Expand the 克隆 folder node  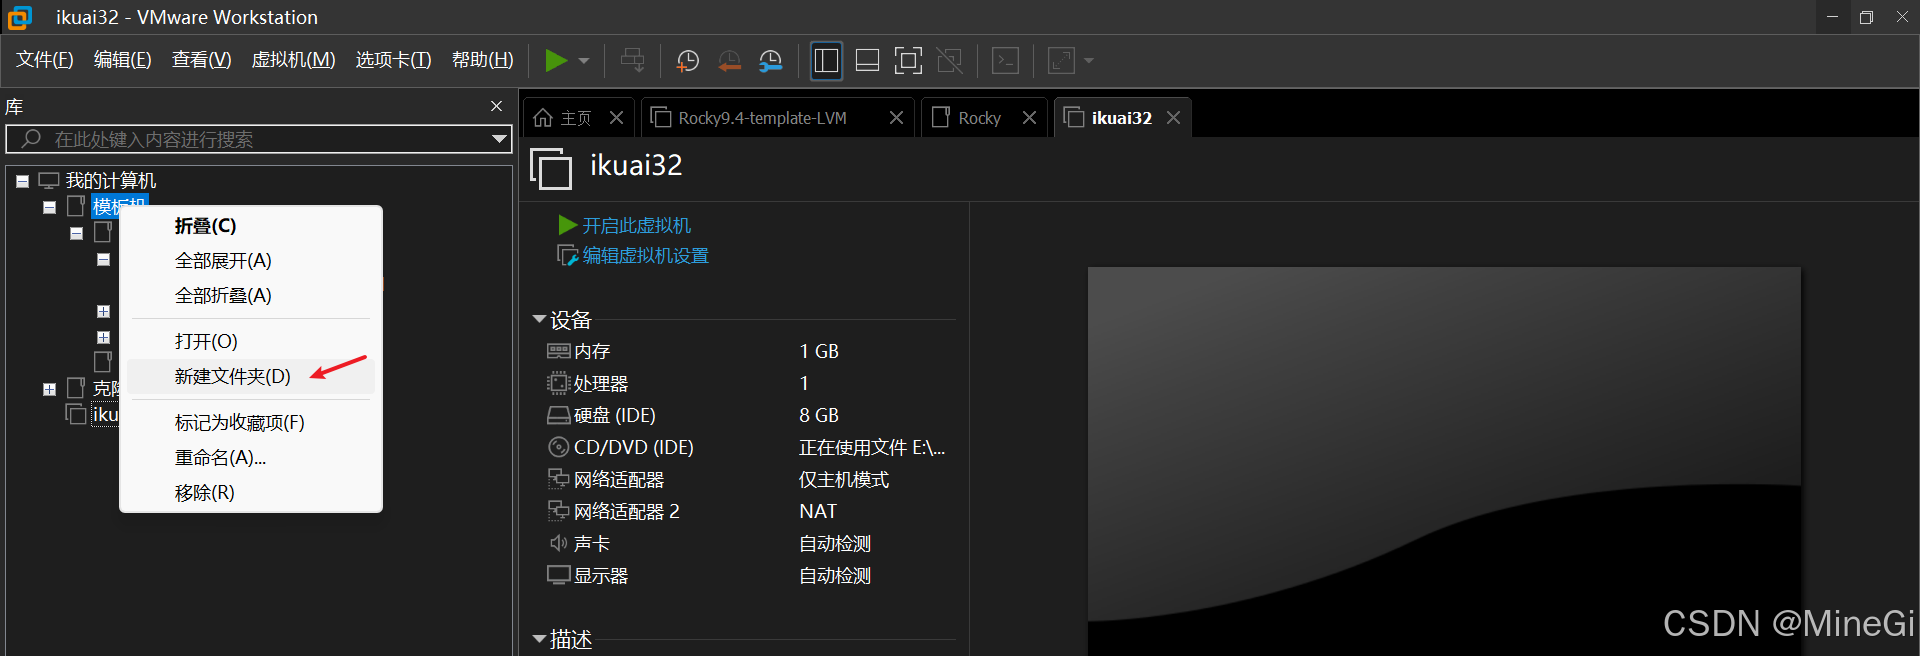(x=49, y=390)
